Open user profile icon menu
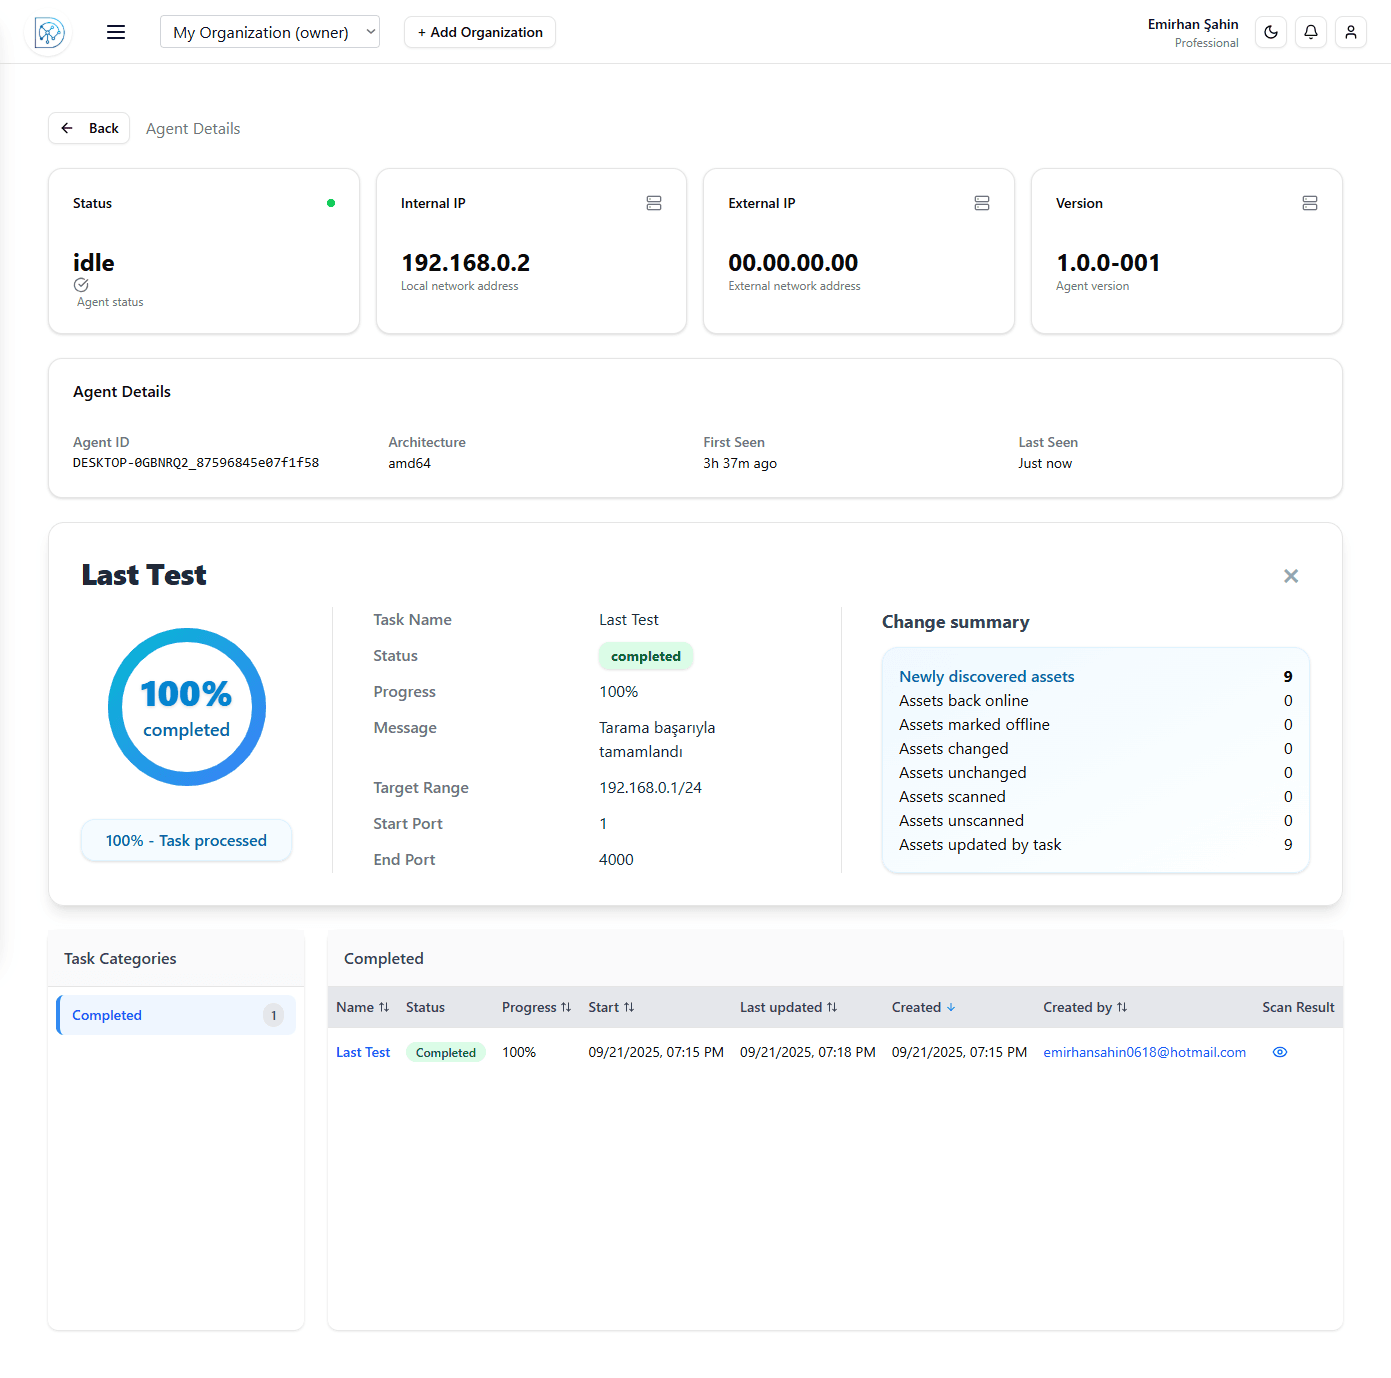Viewport: 1391px width, 1378px height. pos(1351,32)
